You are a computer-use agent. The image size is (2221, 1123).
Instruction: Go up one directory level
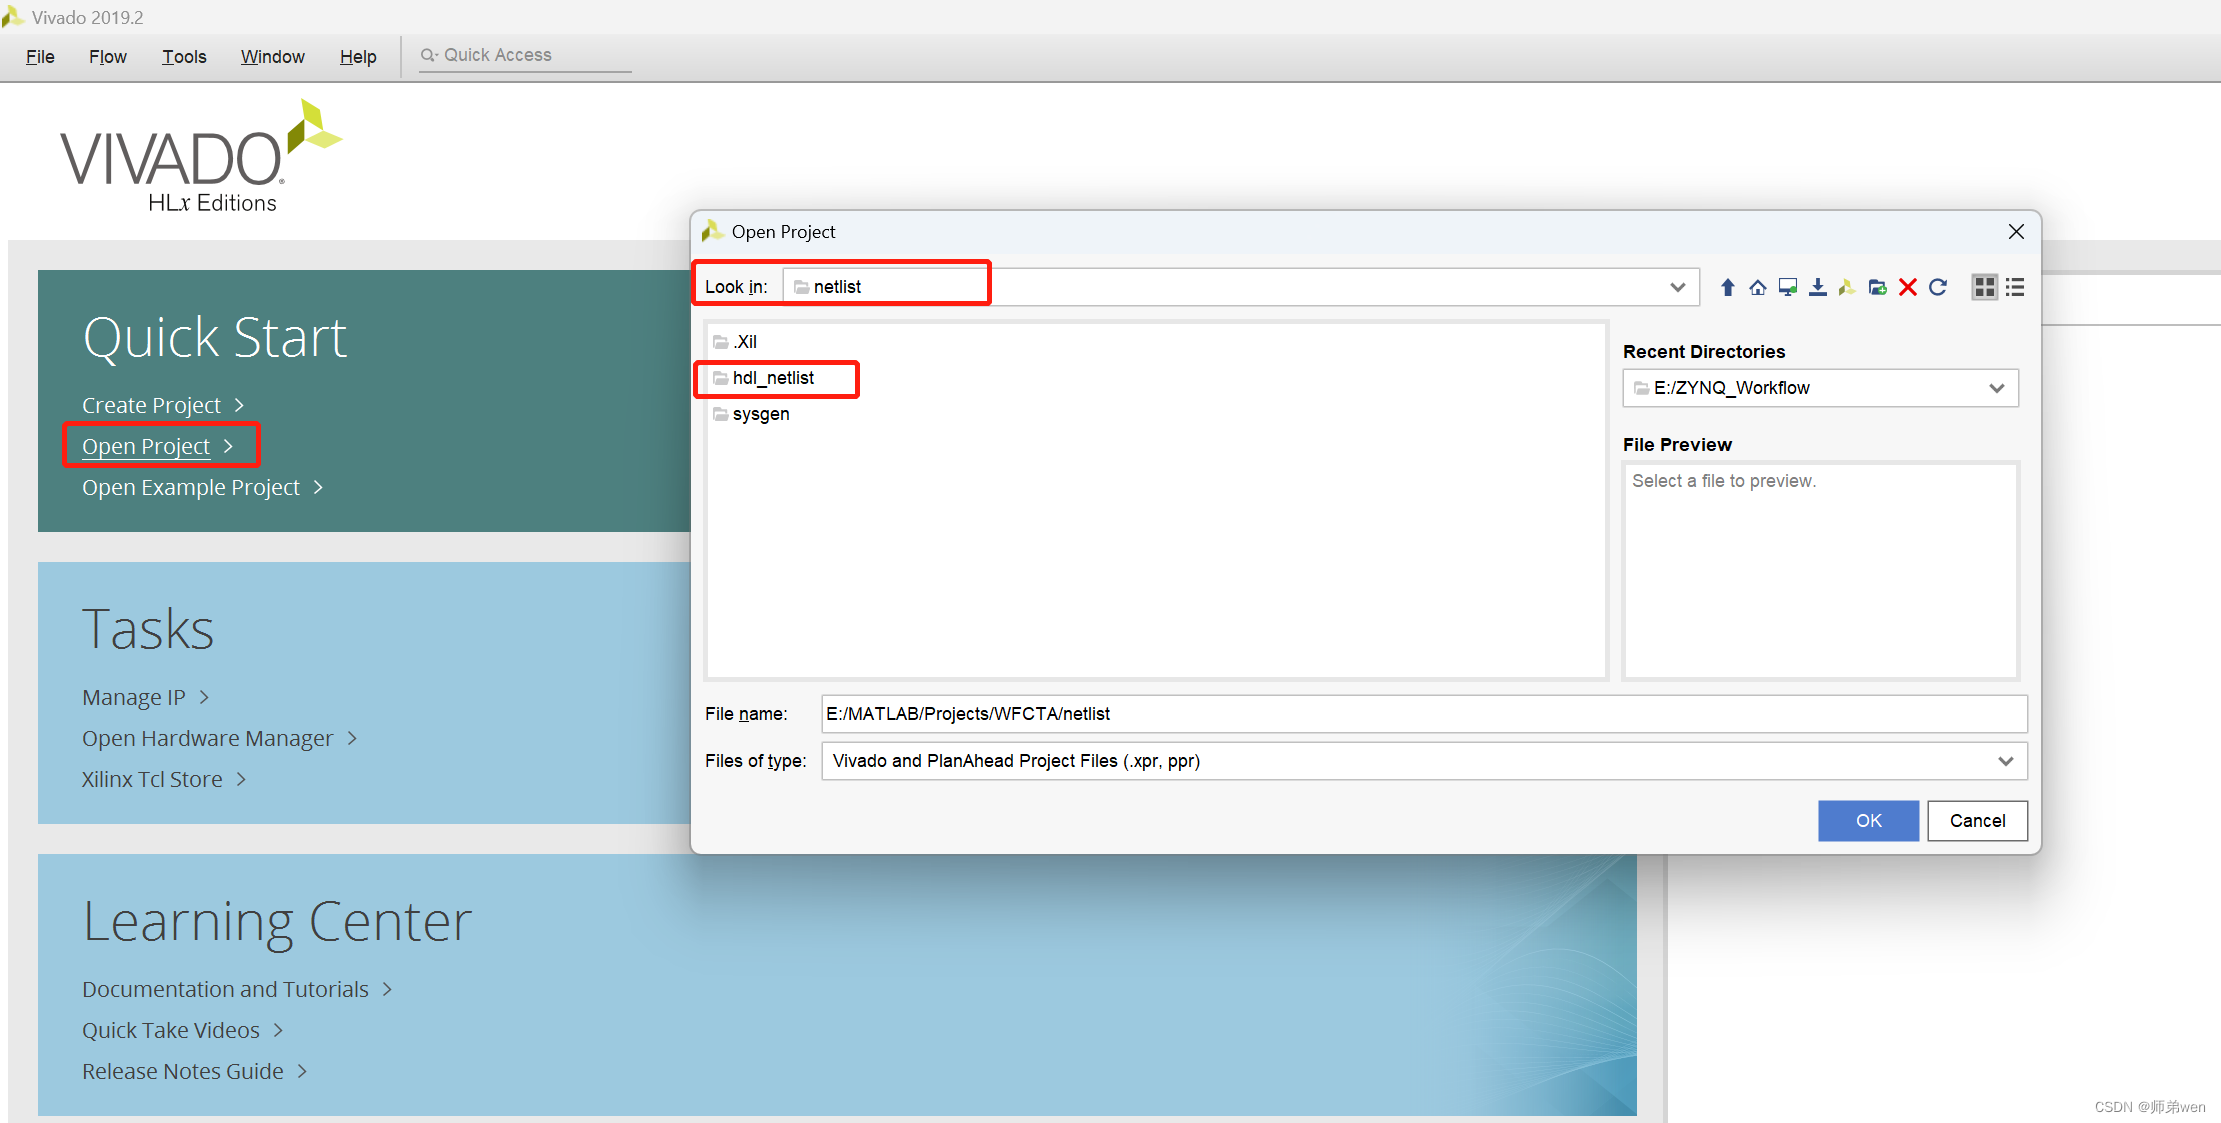(1727, 288)
